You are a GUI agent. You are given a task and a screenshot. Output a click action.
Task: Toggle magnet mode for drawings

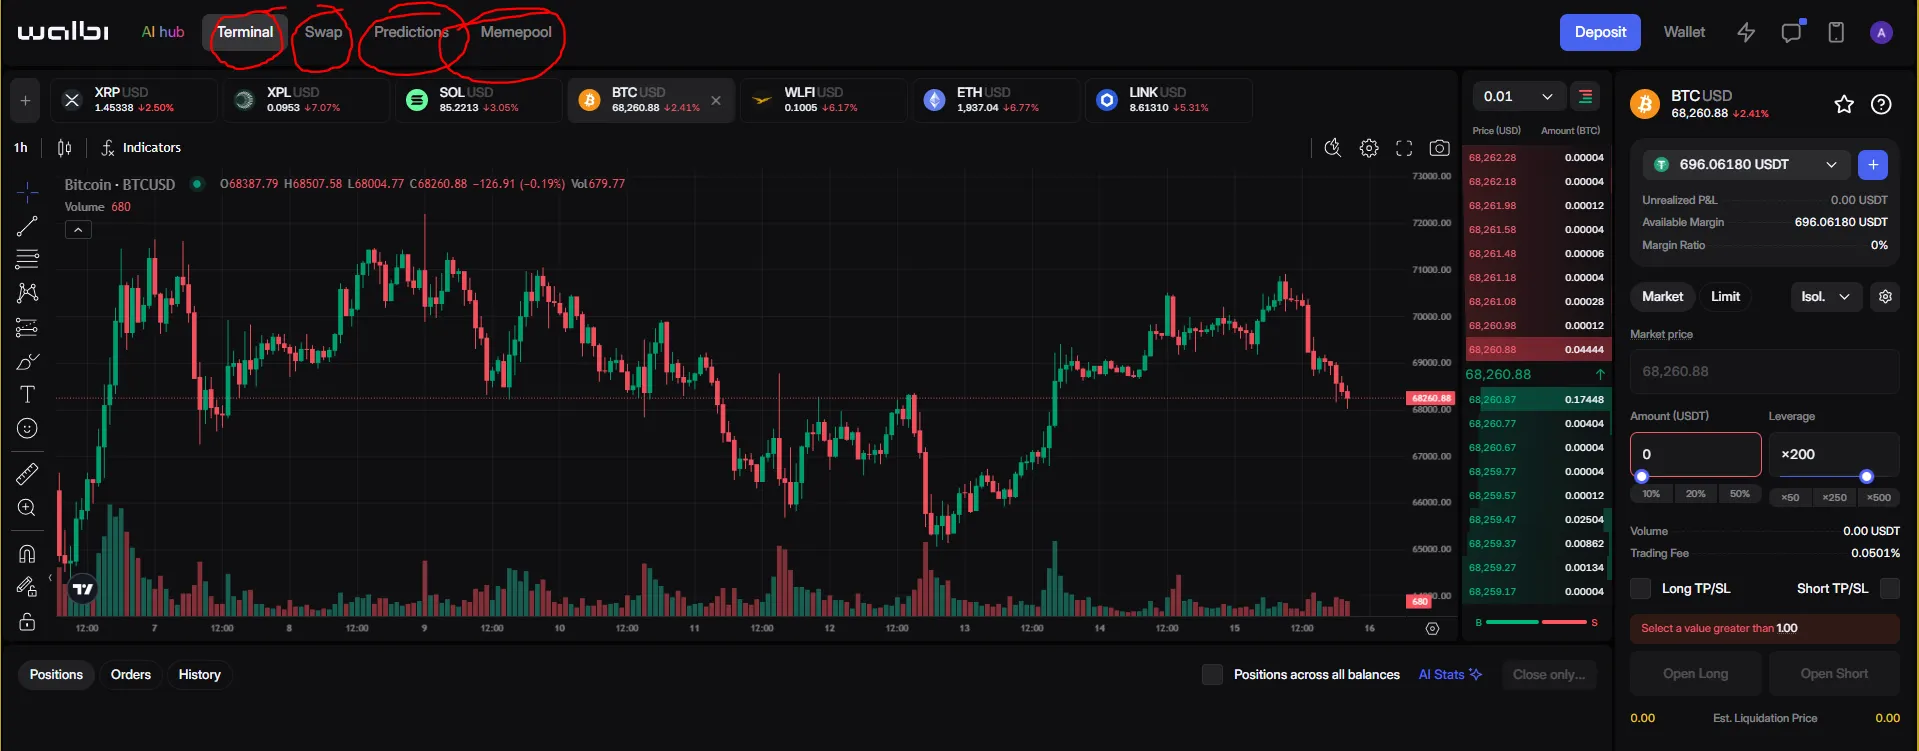pyautogui.click(x=27, y=553)
